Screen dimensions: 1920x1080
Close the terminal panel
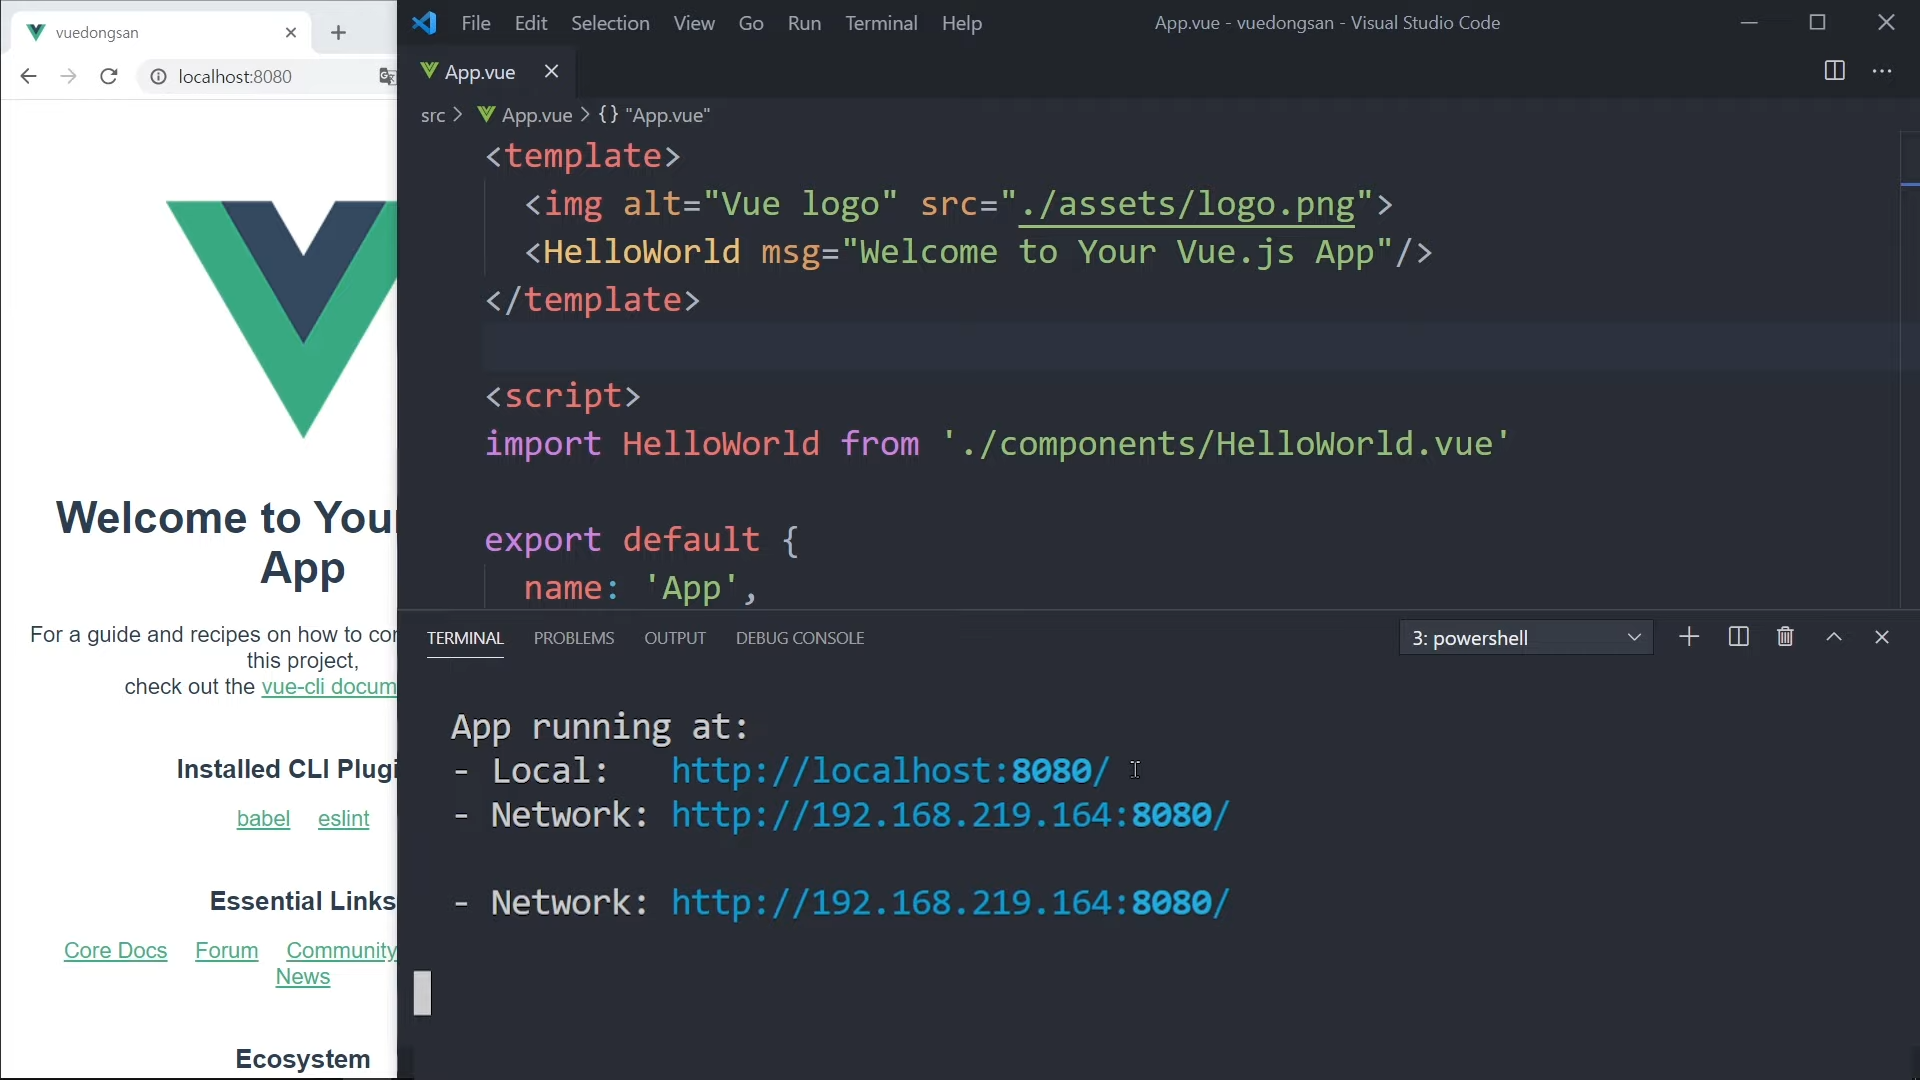1882,637
